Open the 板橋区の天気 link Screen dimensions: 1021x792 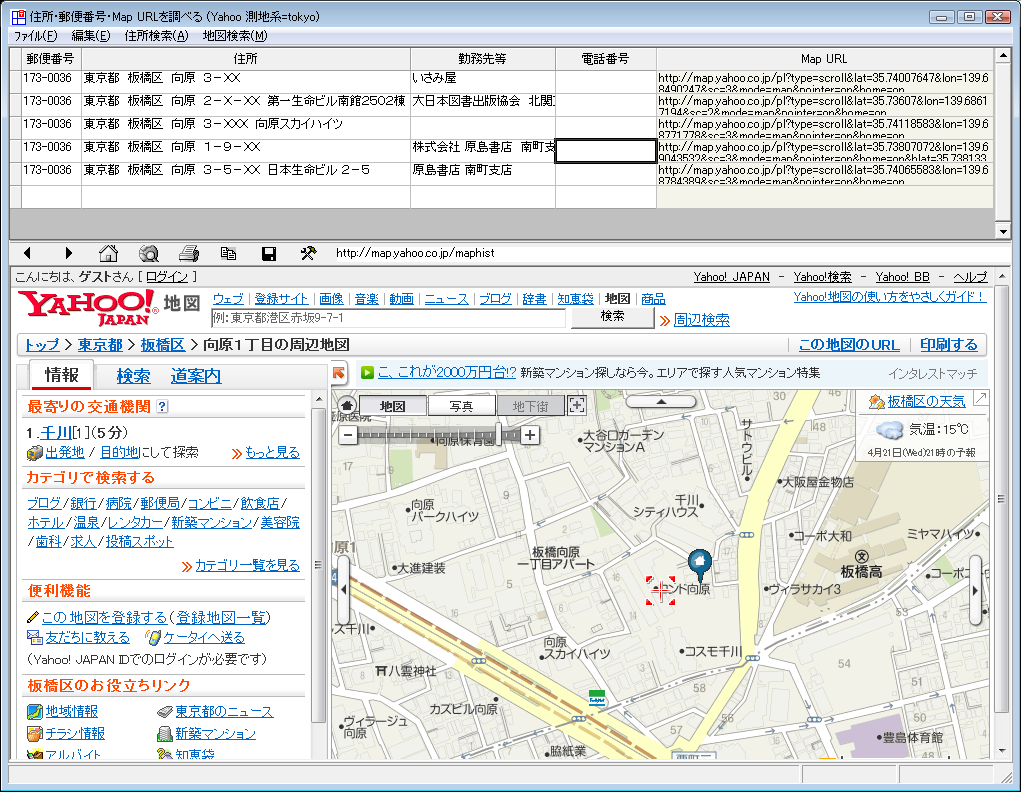click(x=927, y=402)
